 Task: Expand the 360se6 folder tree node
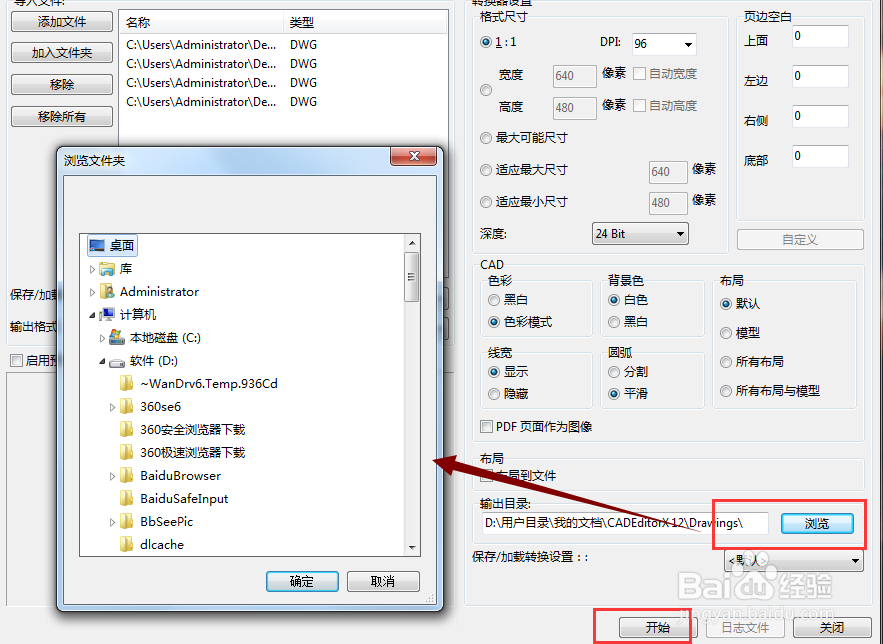[x=112, y=407]
